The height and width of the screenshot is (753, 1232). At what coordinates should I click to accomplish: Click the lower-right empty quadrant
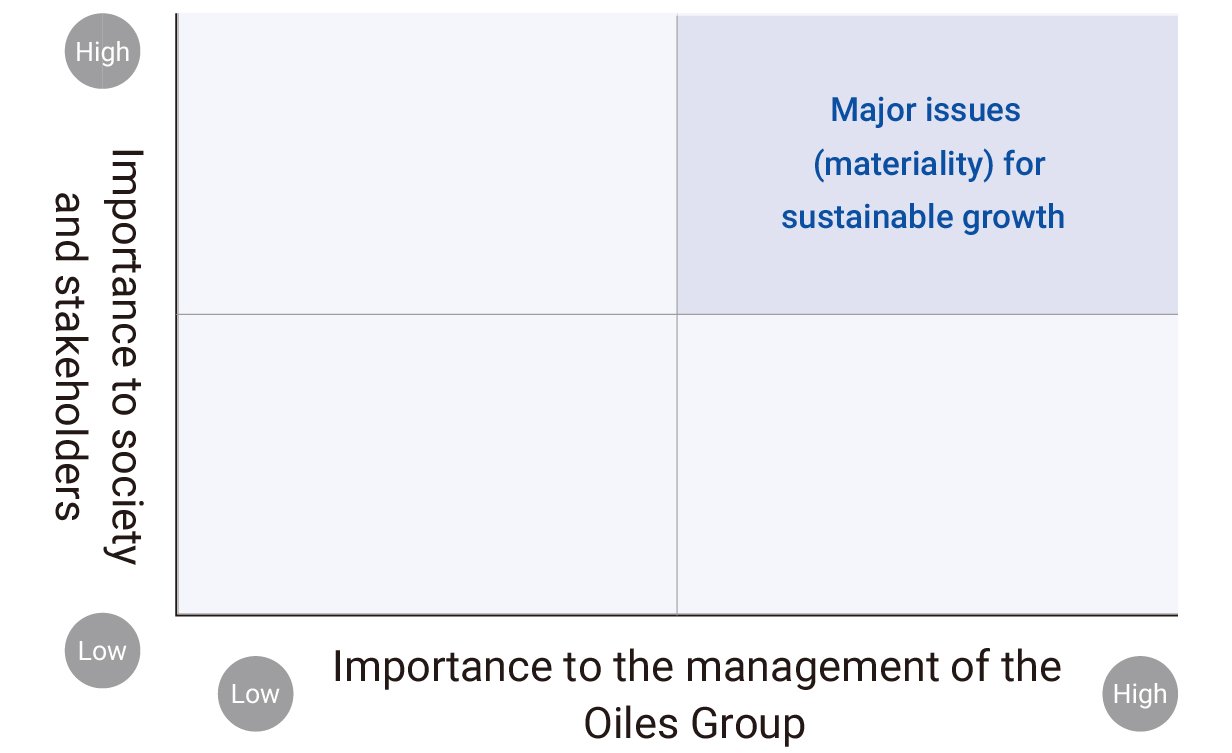[927, 464]
